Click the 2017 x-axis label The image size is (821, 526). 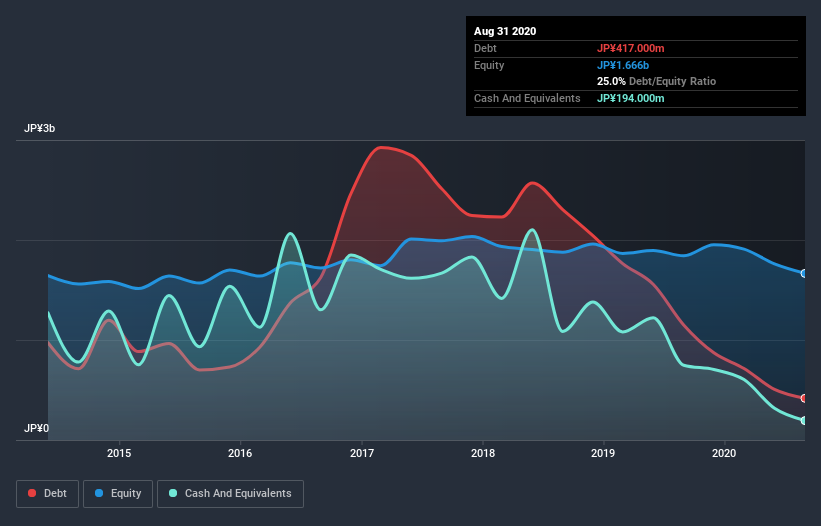point(362,453)
